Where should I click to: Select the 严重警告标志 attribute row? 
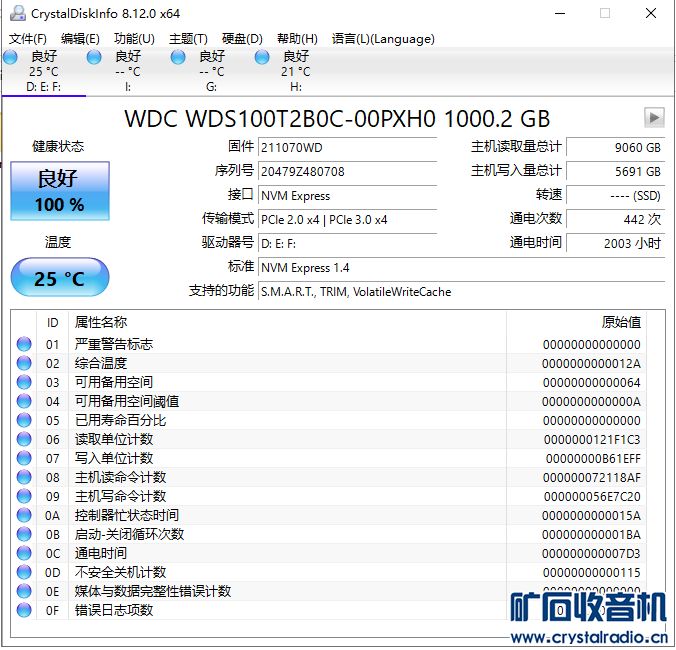point(329,344)
